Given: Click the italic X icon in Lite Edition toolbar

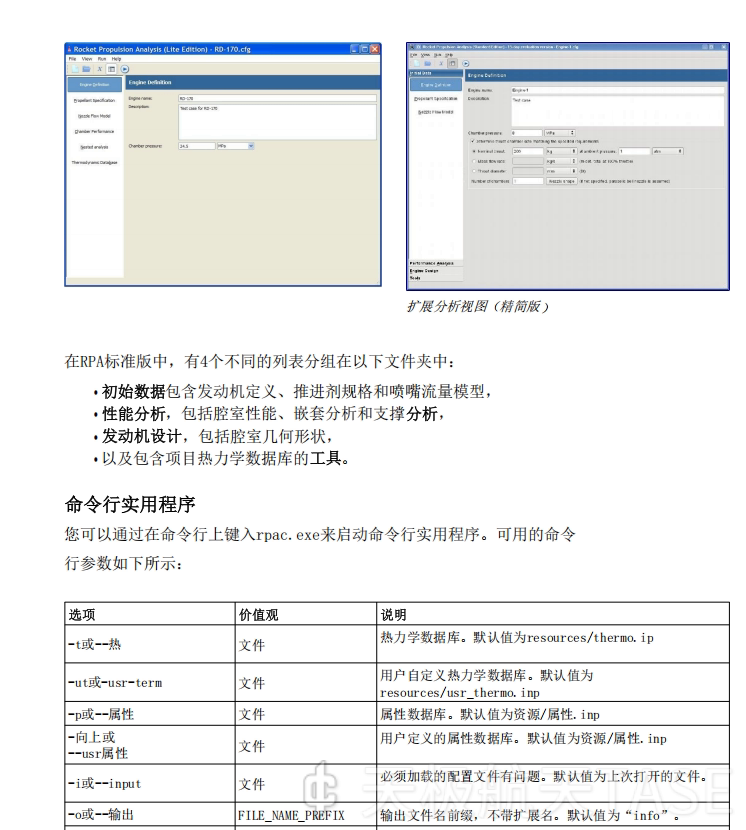Looking at the screenshot, I should tap(99, 69).
